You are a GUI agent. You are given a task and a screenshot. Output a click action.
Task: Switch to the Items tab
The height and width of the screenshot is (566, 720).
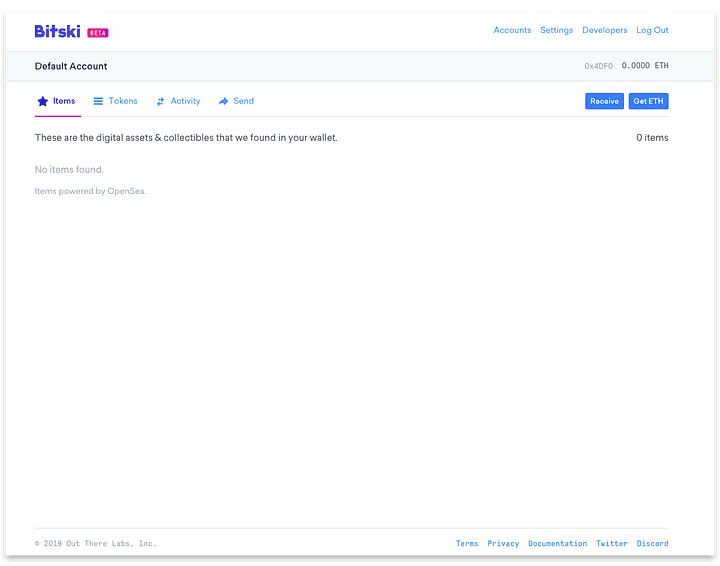(x=57, y=101)
